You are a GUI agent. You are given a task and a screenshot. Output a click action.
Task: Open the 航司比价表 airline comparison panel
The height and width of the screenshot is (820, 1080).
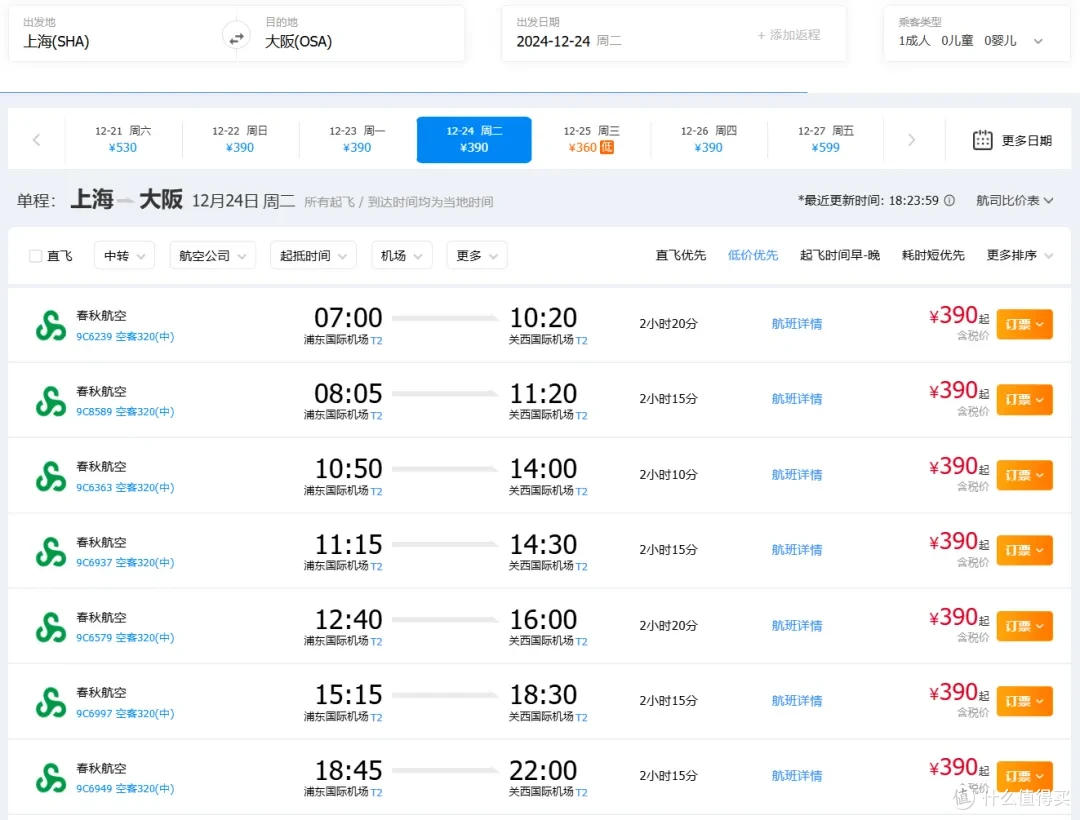pyautogui.click(x=1008, y=200)
